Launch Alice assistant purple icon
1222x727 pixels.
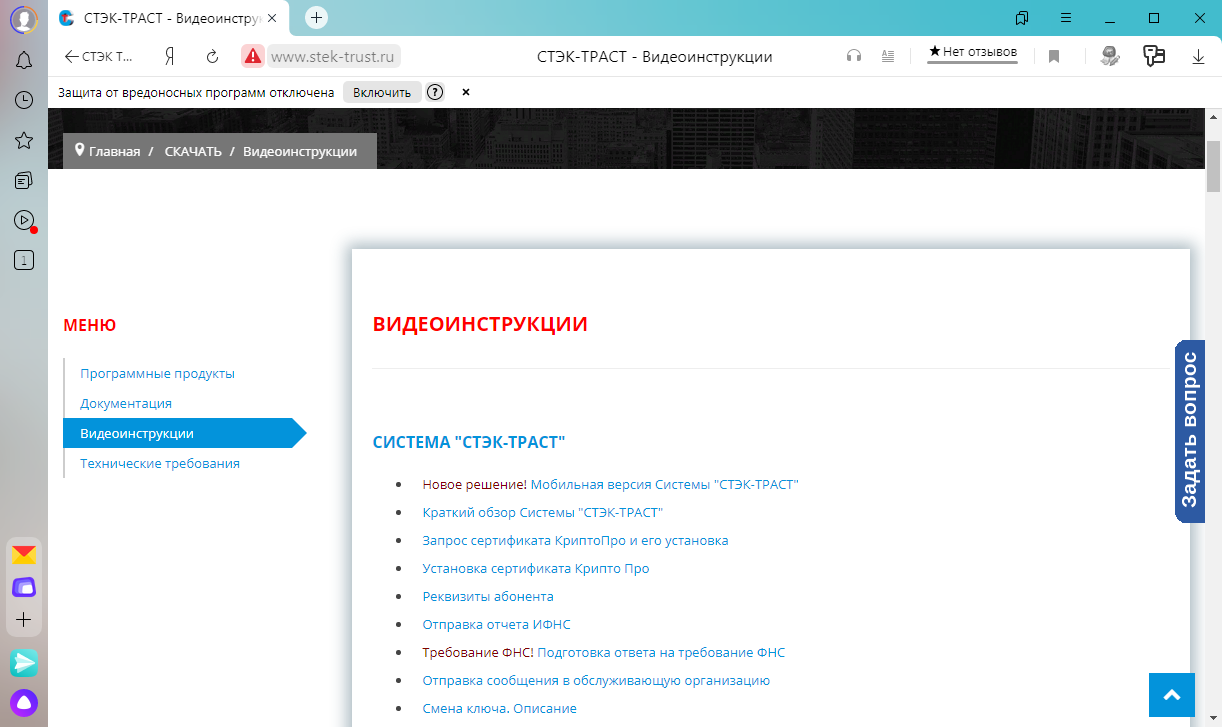(x=24, y=702)
